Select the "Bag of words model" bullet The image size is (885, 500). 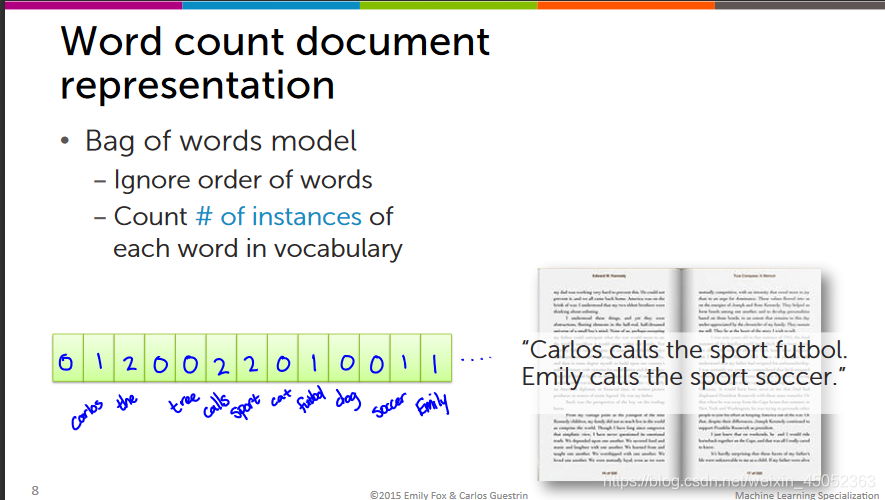(221, 141)
